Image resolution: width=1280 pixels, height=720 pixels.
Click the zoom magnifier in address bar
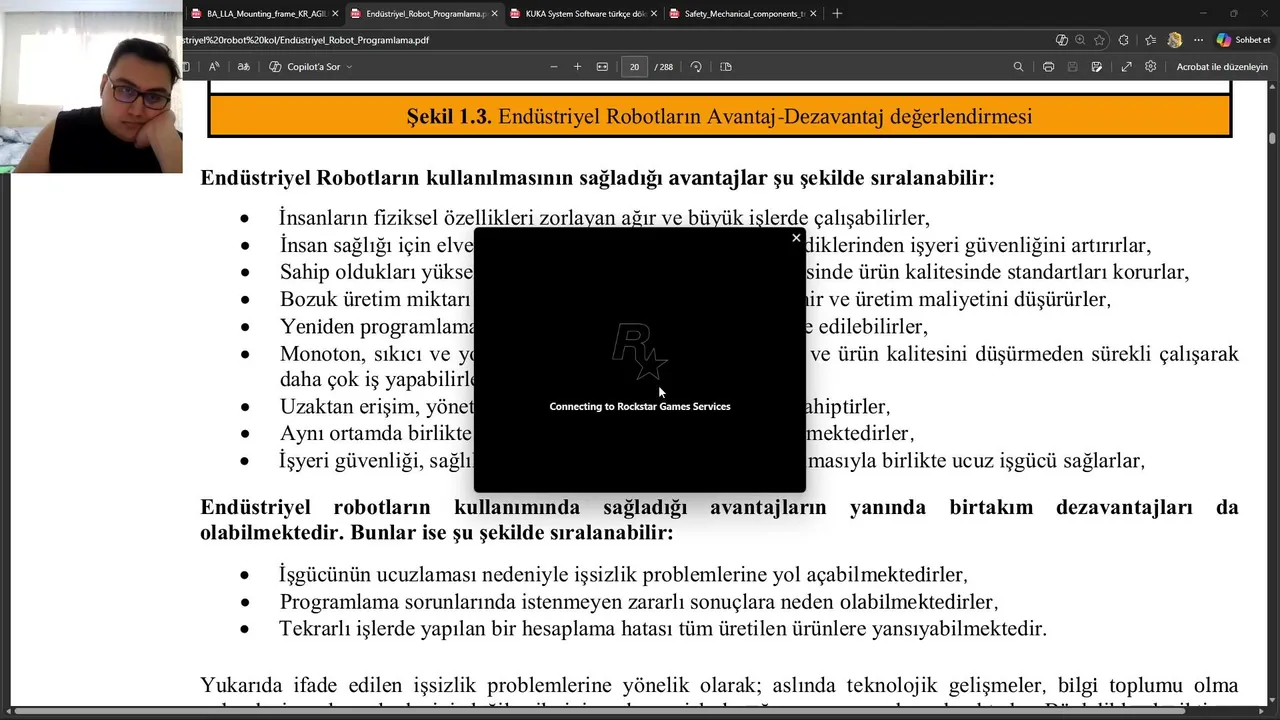[1080, 40]
